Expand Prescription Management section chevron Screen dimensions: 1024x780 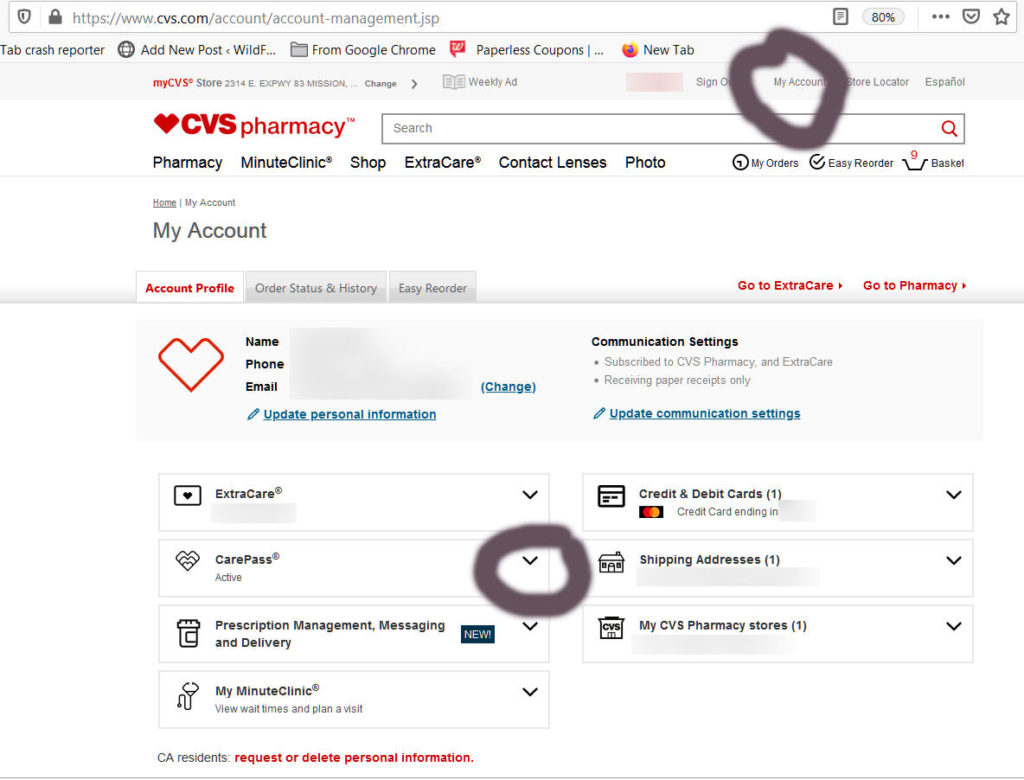pyautogui.click(x=530, y=626)
